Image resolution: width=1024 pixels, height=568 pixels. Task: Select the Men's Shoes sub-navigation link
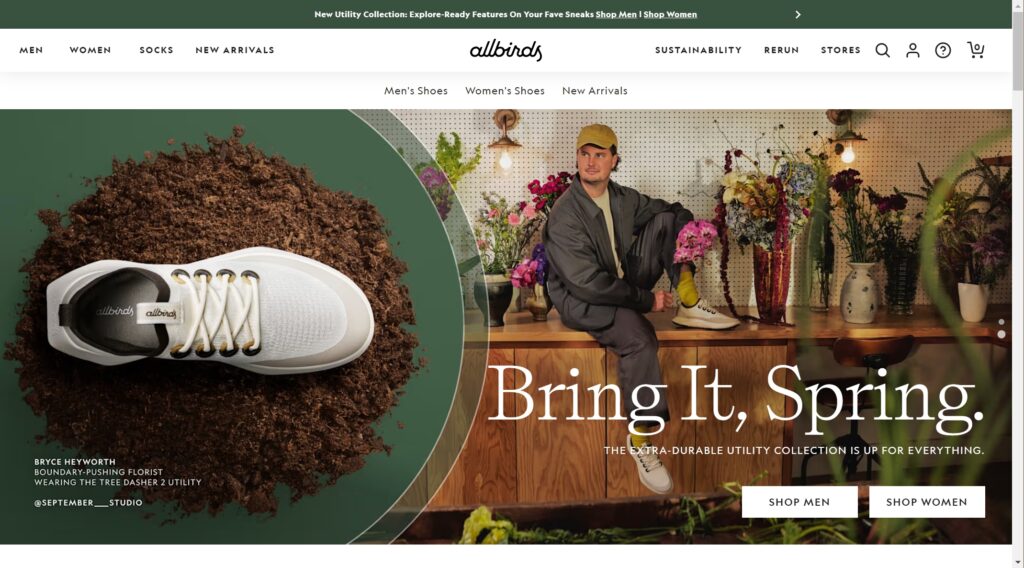tap(416, 91)
